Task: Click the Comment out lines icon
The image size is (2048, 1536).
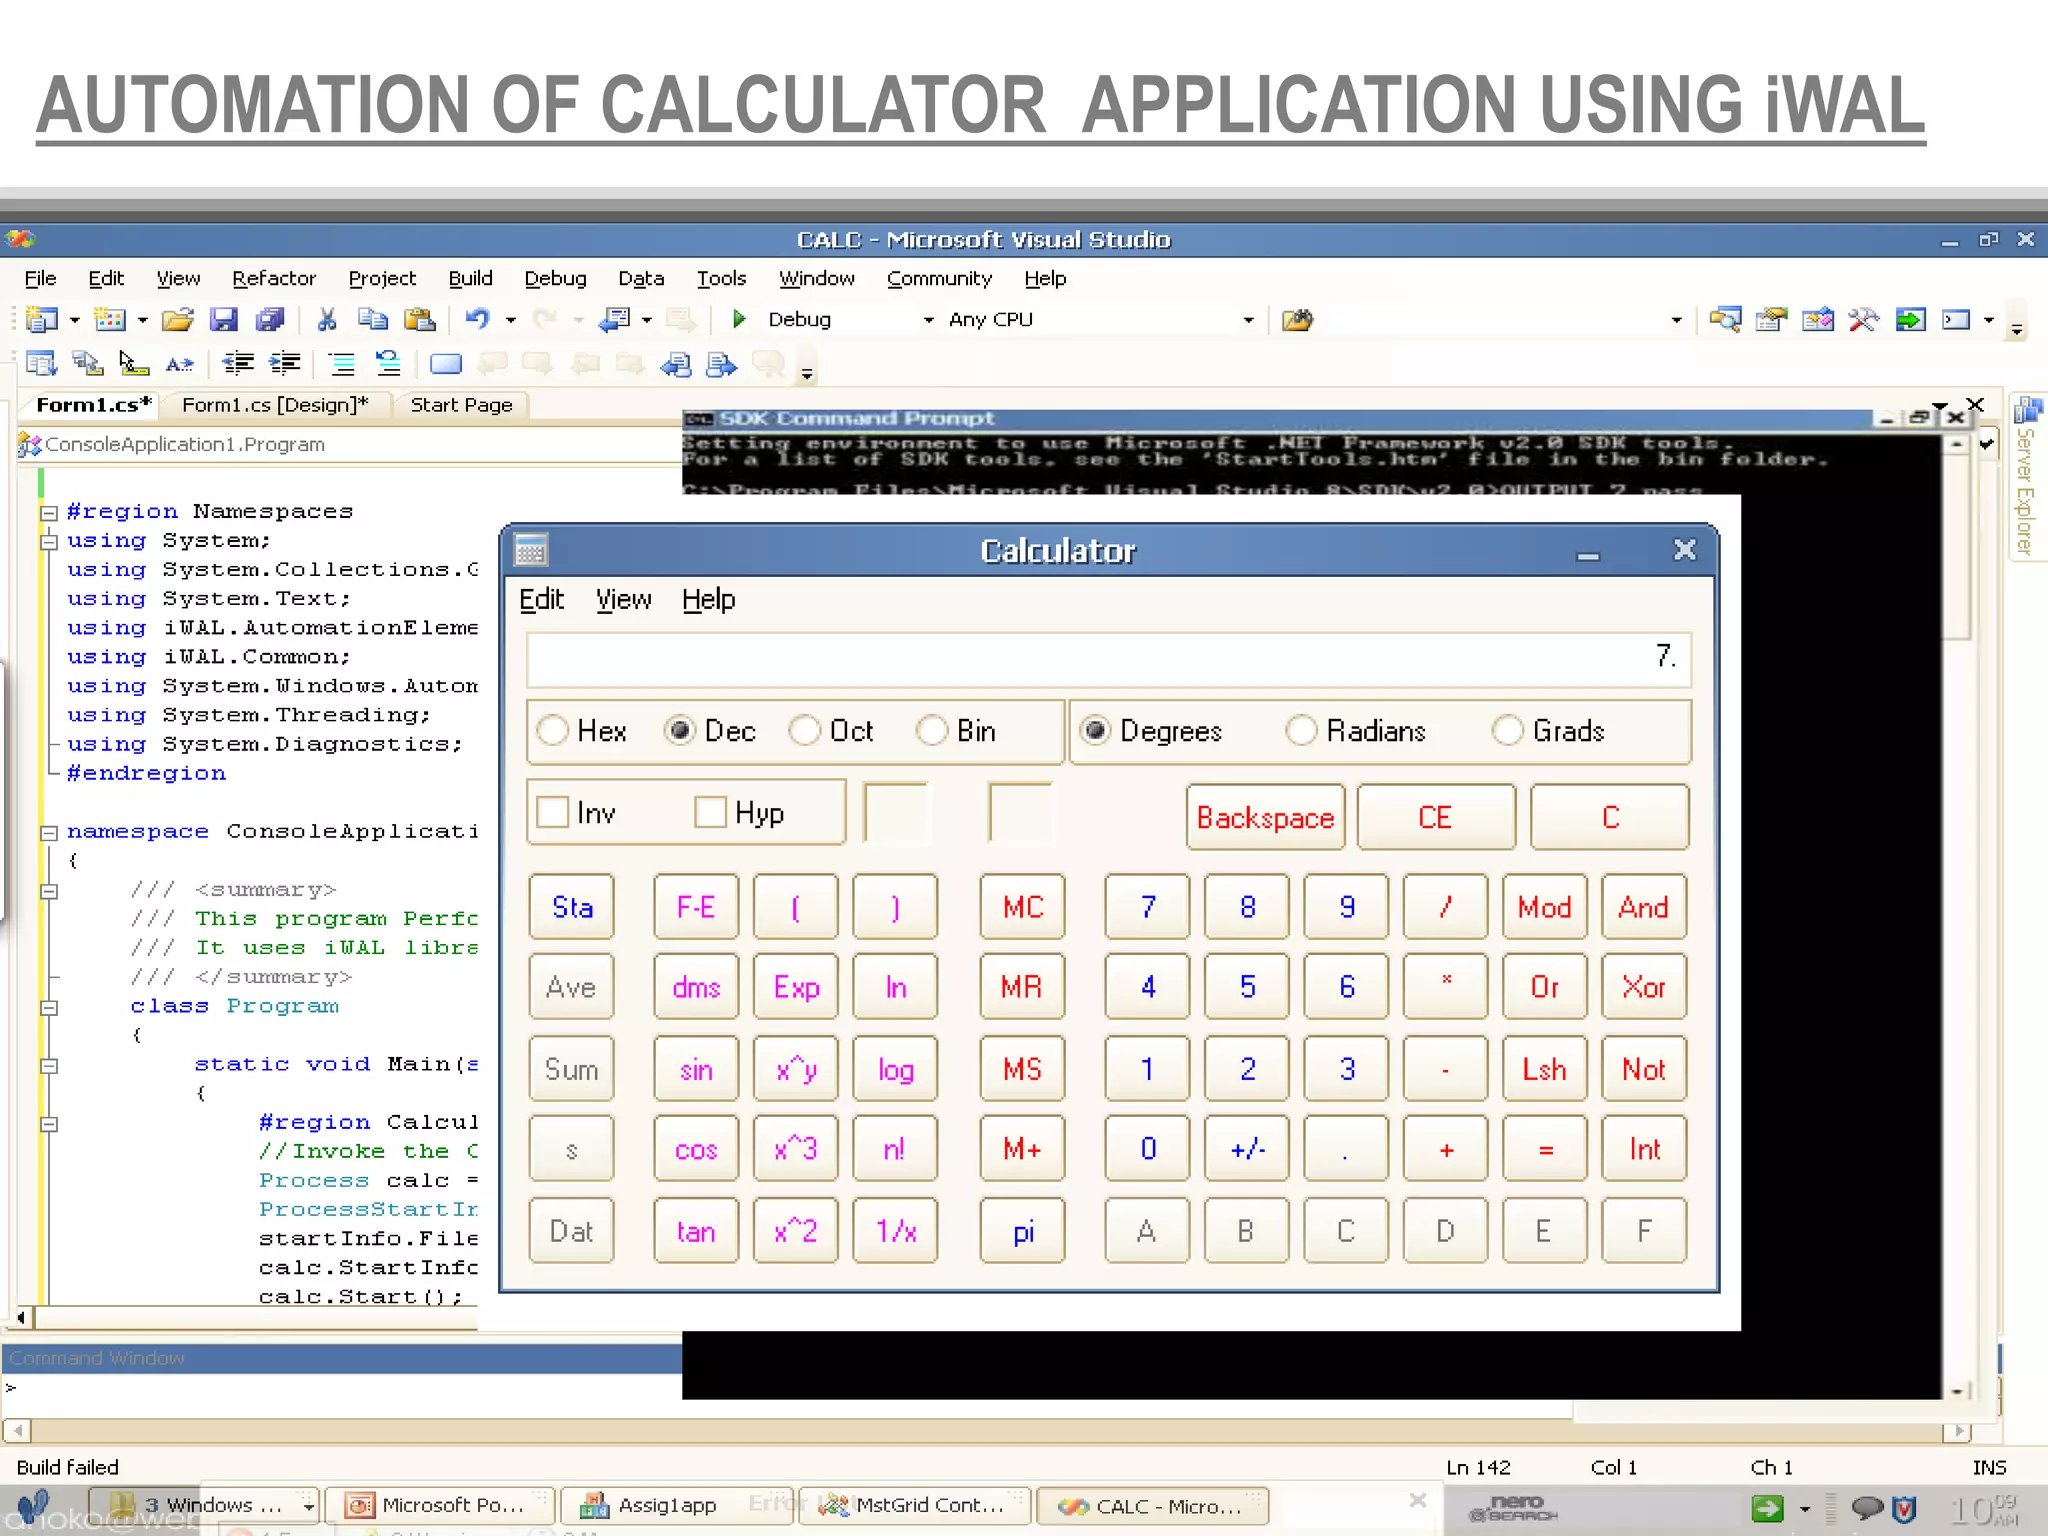Action: pos(342,364)
